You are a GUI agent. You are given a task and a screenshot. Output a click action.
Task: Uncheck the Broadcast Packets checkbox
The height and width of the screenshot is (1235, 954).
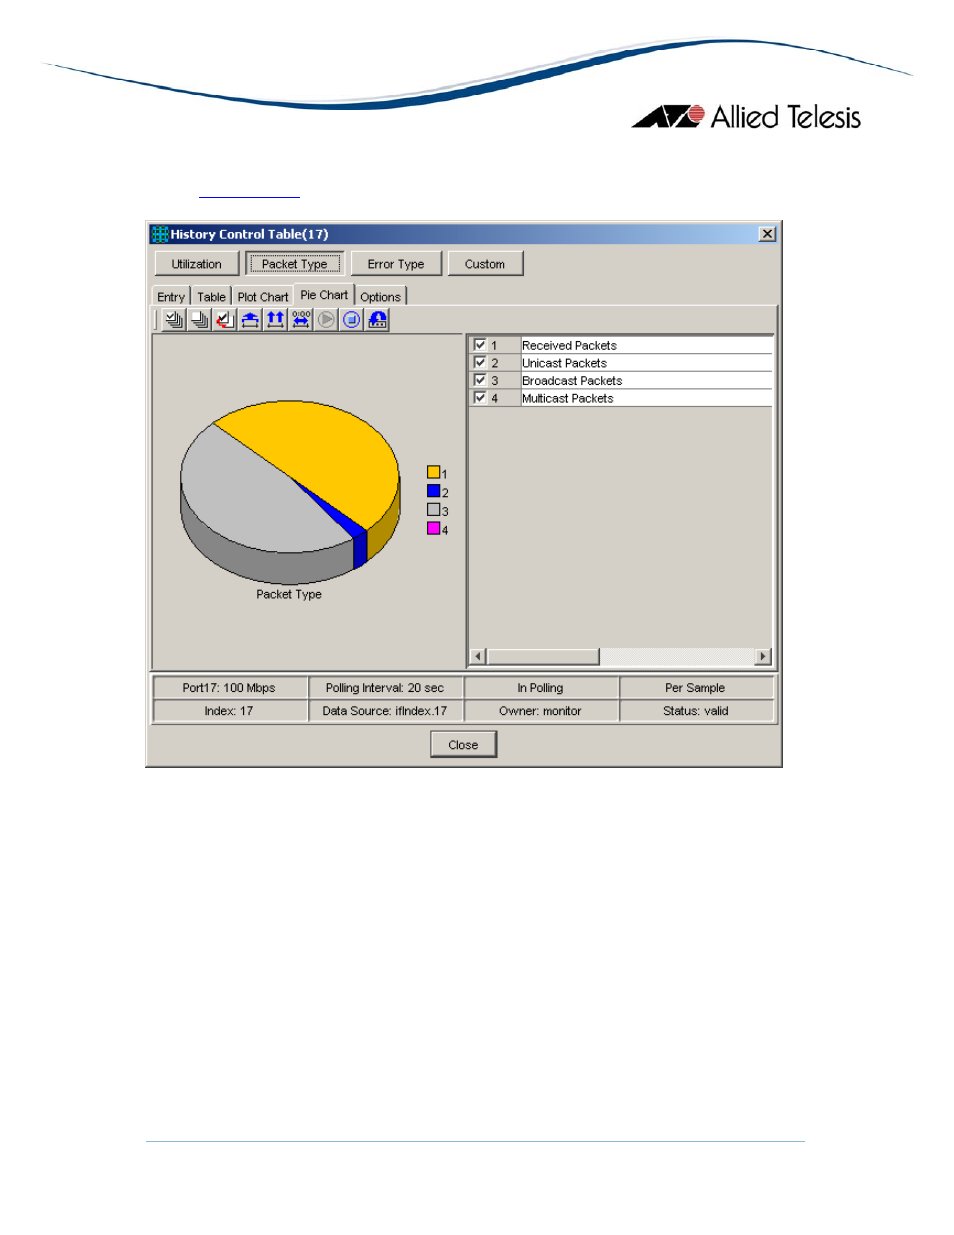(480, 380)
